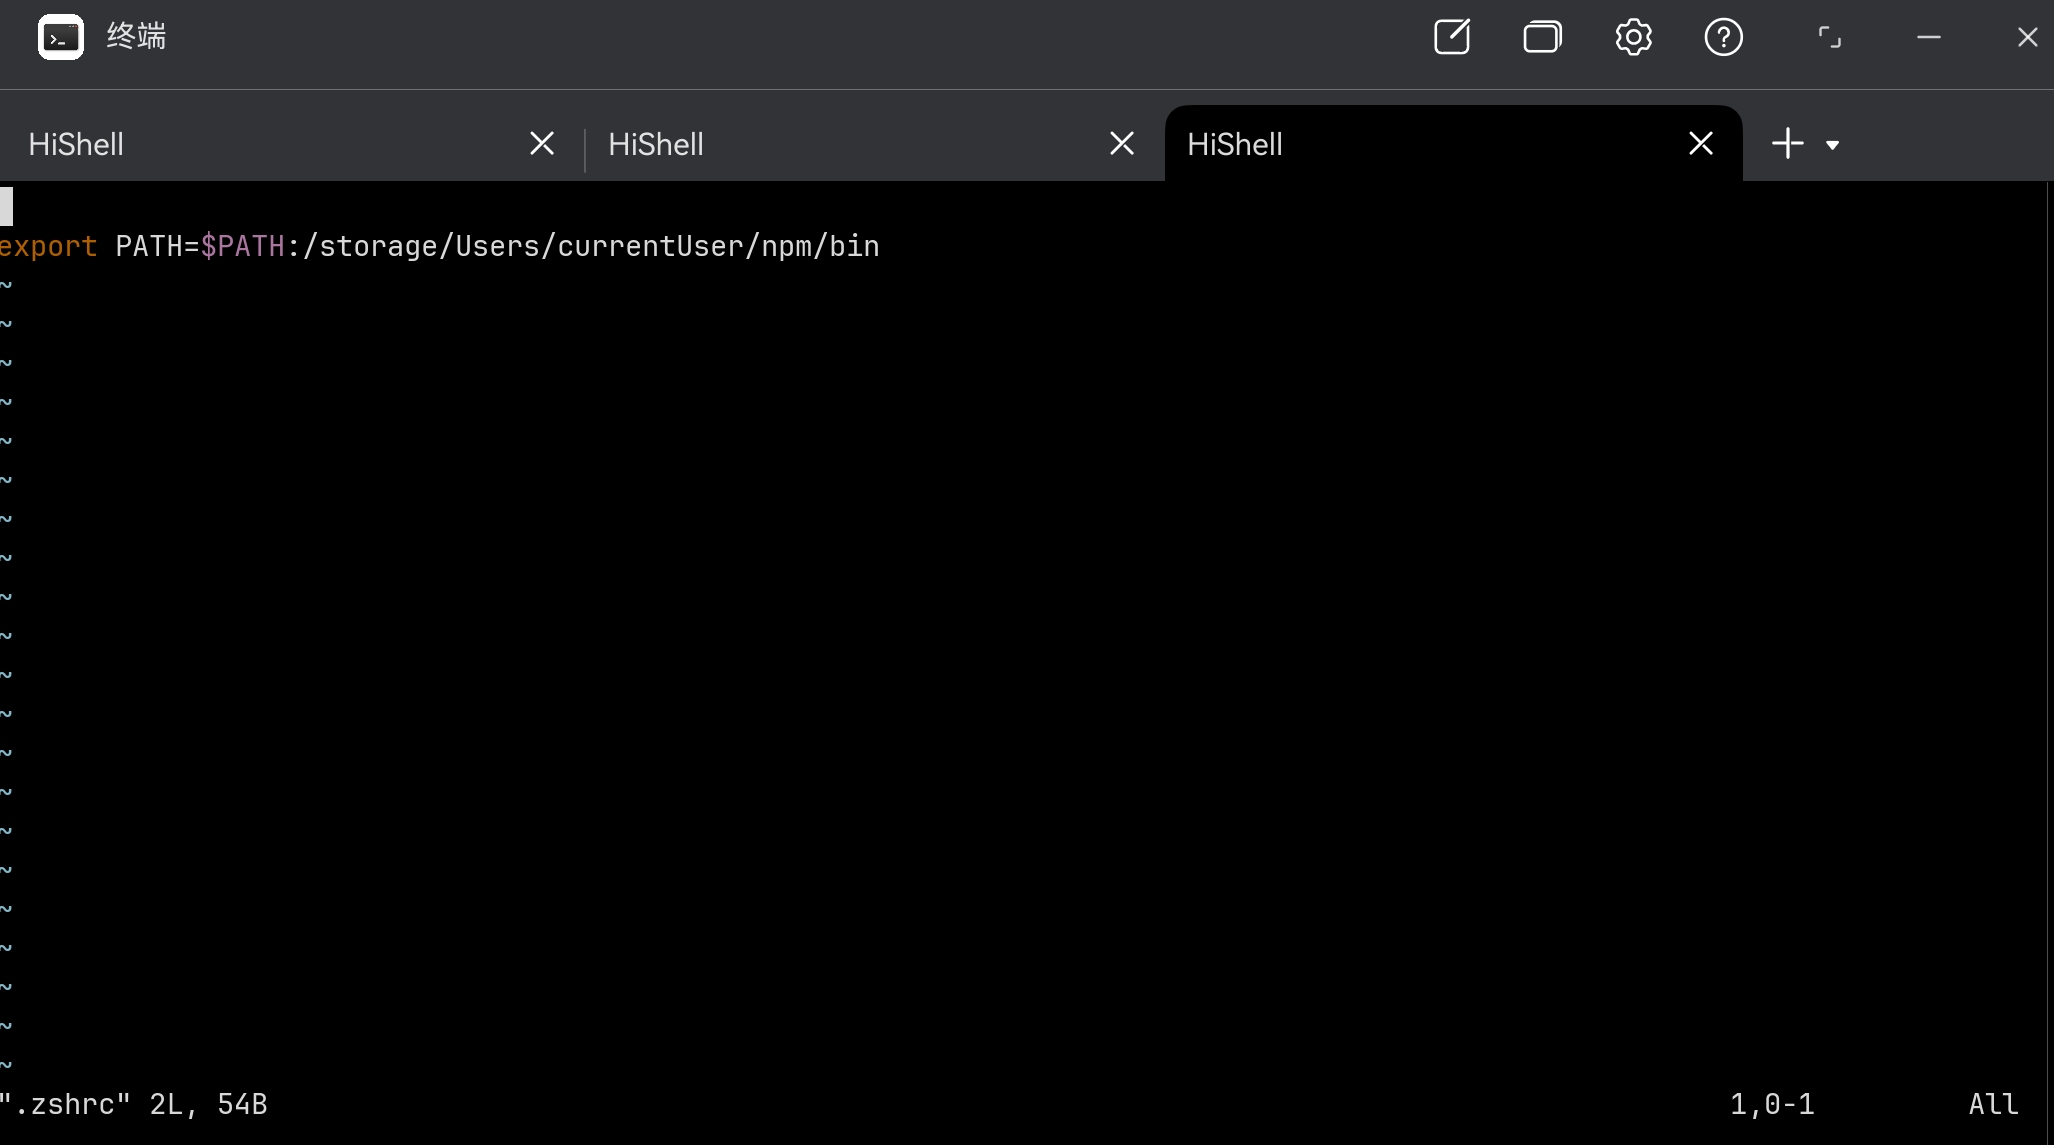2054x1145 pixels.
Task: Click the $PATH variable text
Action: (242, 246)
